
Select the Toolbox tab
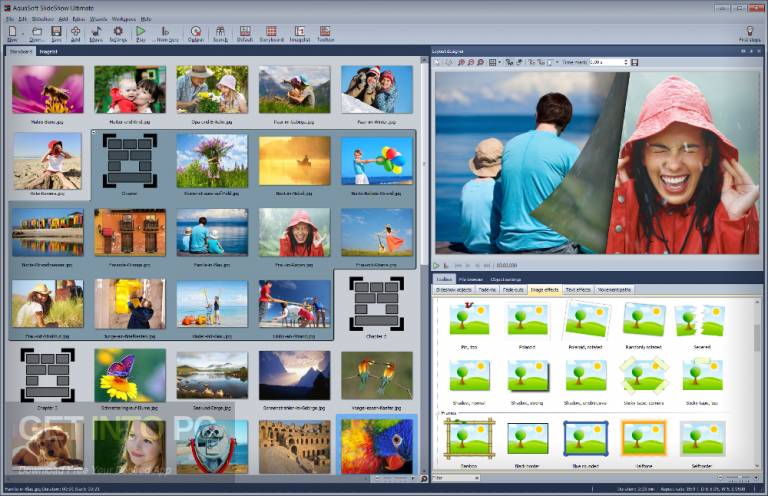point(444,279)
